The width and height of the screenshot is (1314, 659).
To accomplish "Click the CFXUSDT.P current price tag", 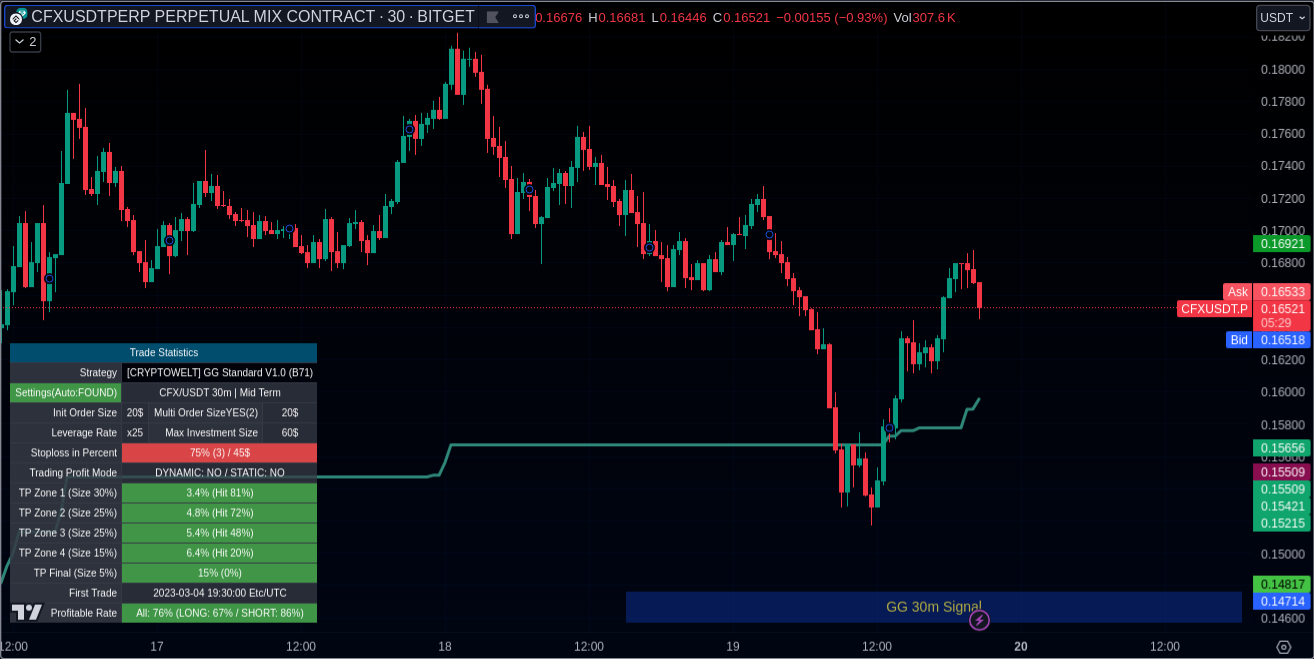I will pos(1213,309).
